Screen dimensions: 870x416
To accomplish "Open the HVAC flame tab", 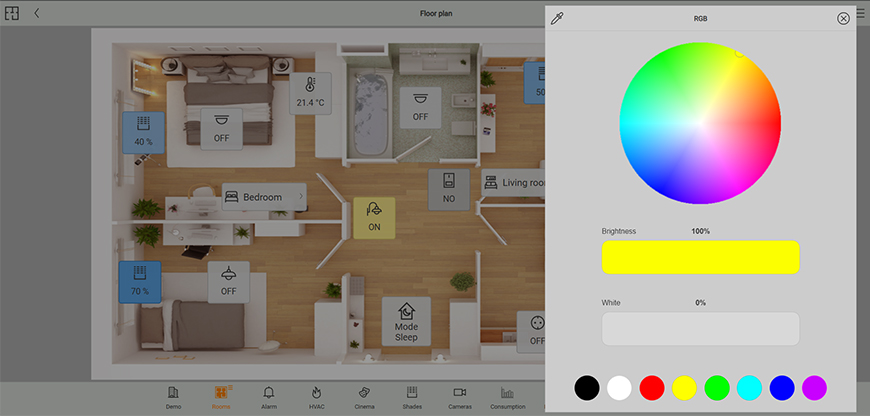I will [x=315, y=397].
